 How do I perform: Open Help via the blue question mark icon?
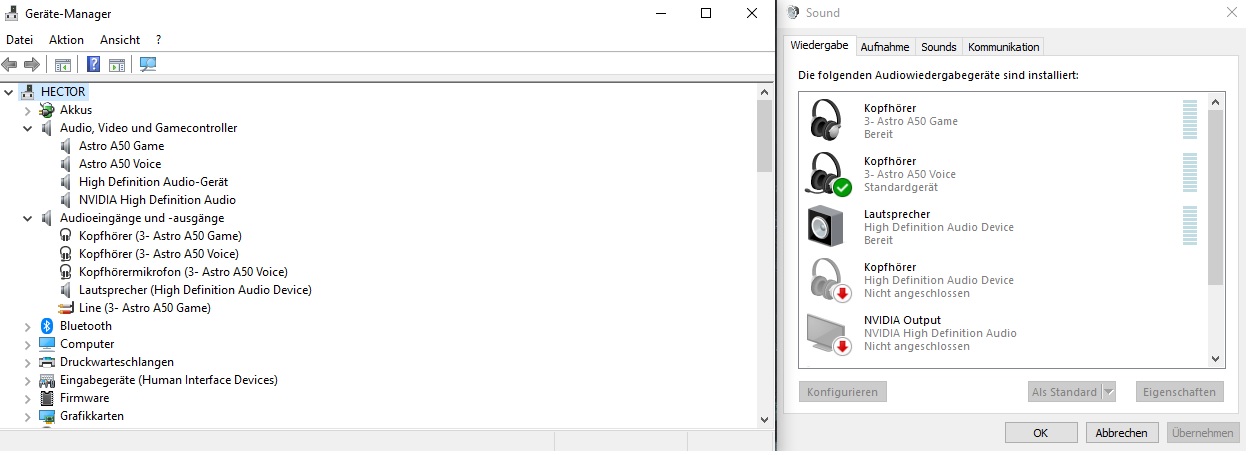pos(93,65)
